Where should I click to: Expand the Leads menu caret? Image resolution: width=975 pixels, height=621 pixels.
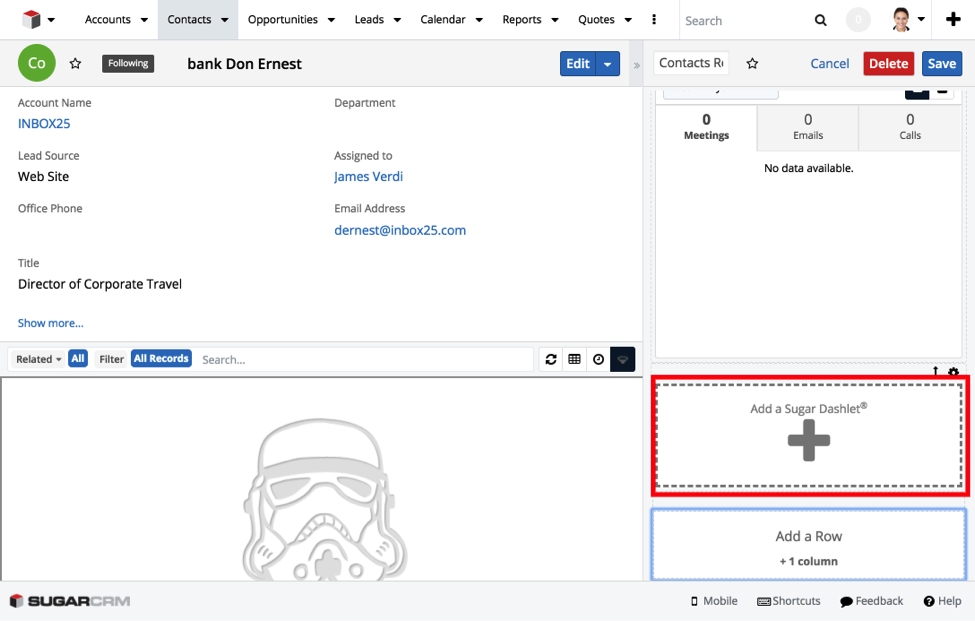[x=397, y=20]
